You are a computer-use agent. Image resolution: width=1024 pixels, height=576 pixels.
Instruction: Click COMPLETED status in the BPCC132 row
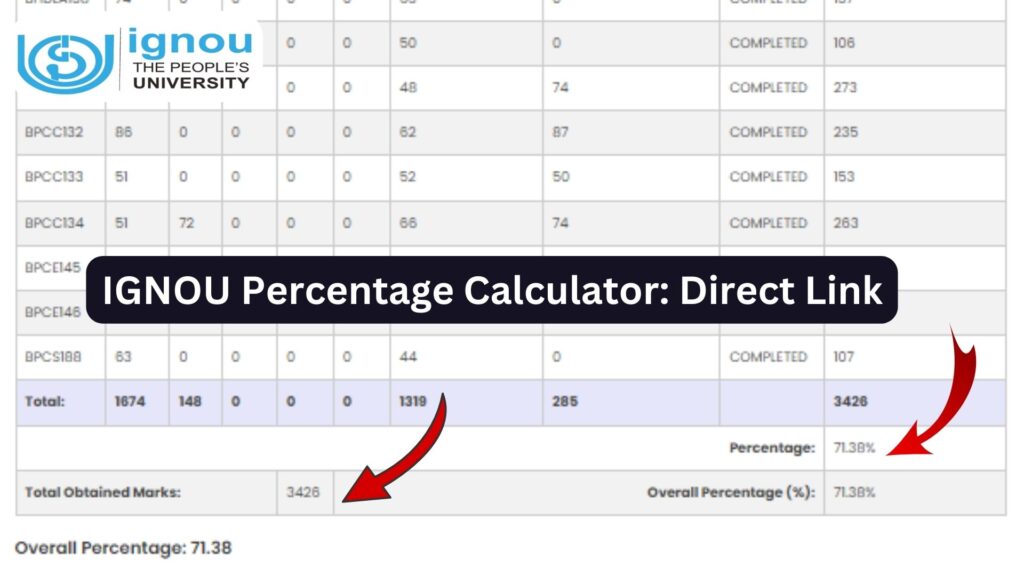[768, 132]
